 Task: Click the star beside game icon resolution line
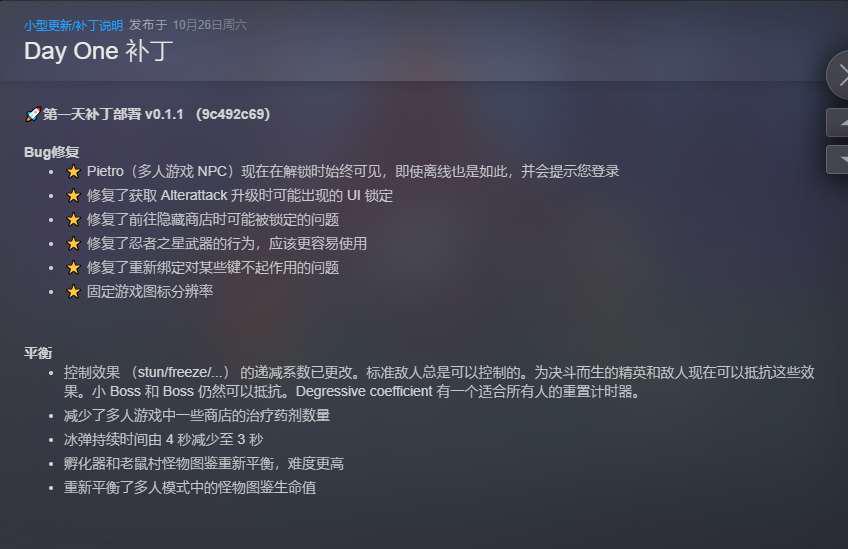[73, 292]
